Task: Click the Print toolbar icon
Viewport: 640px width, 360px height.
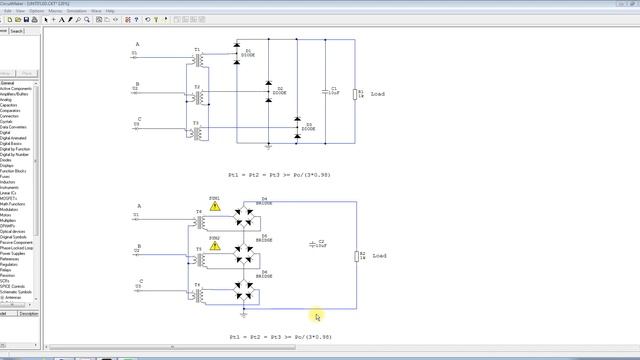Action: click(34, 20)
